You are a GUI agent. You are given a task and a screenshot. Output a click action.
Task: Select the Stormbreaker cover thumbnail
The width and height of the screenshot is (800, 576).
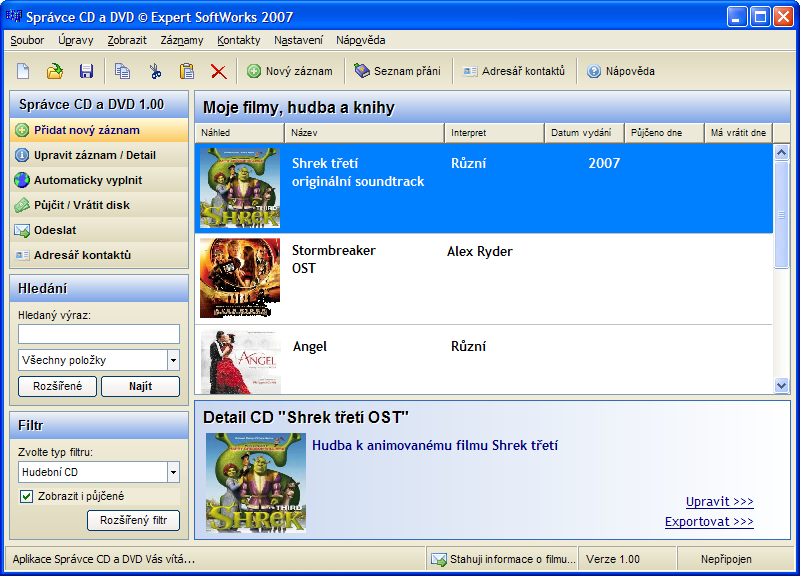point(240,278)
